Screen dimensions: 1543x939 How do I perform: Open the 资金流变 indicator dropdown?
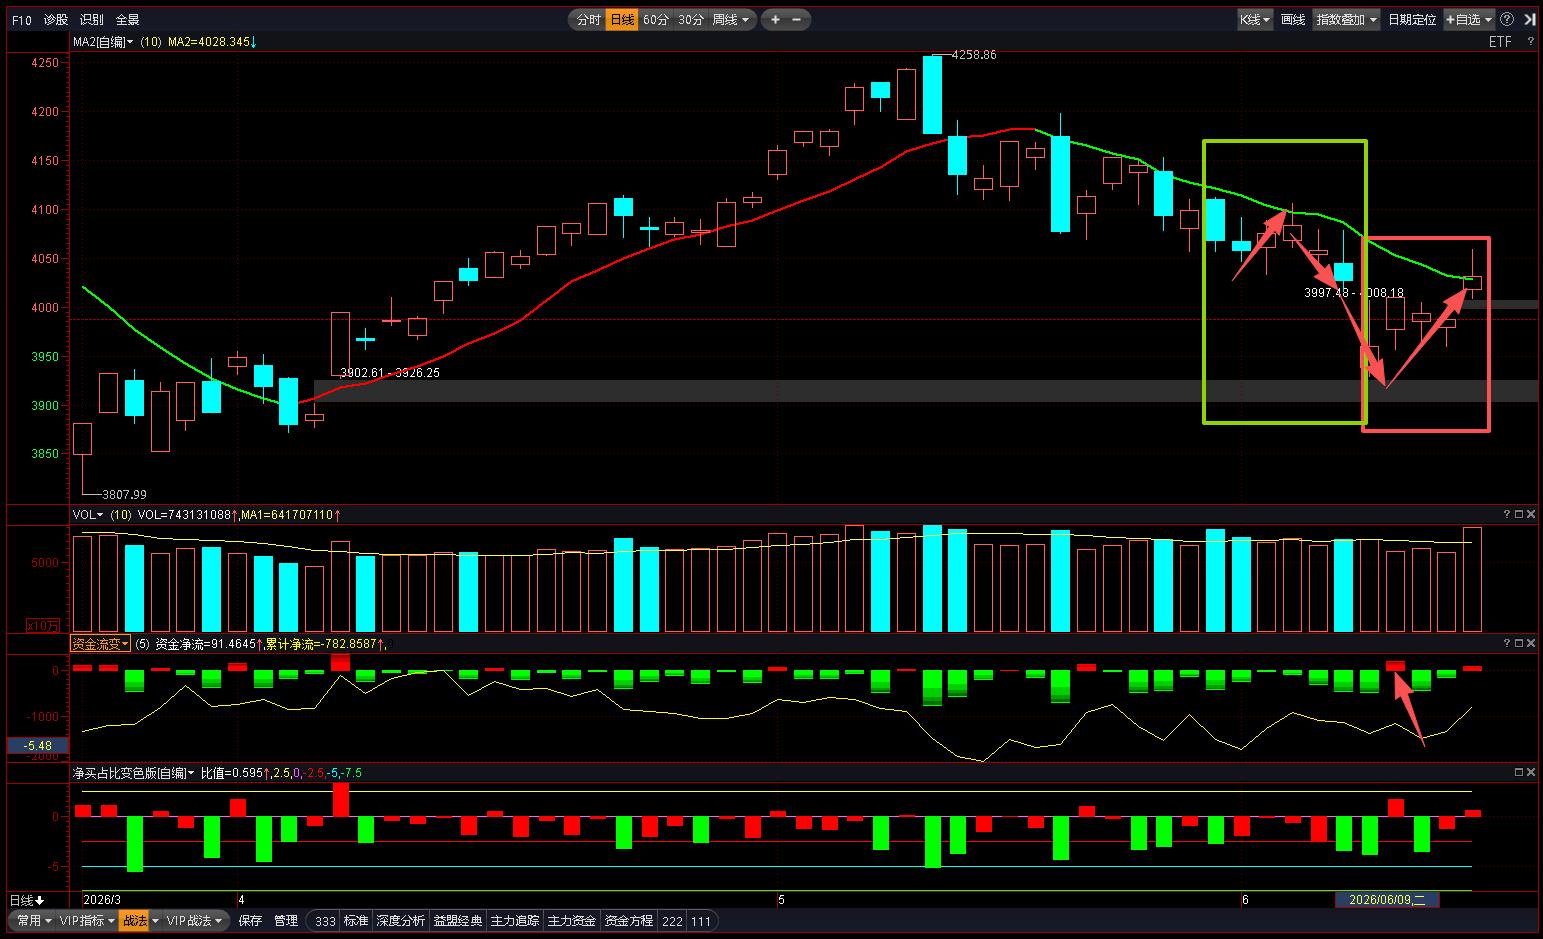click(100, 644)
